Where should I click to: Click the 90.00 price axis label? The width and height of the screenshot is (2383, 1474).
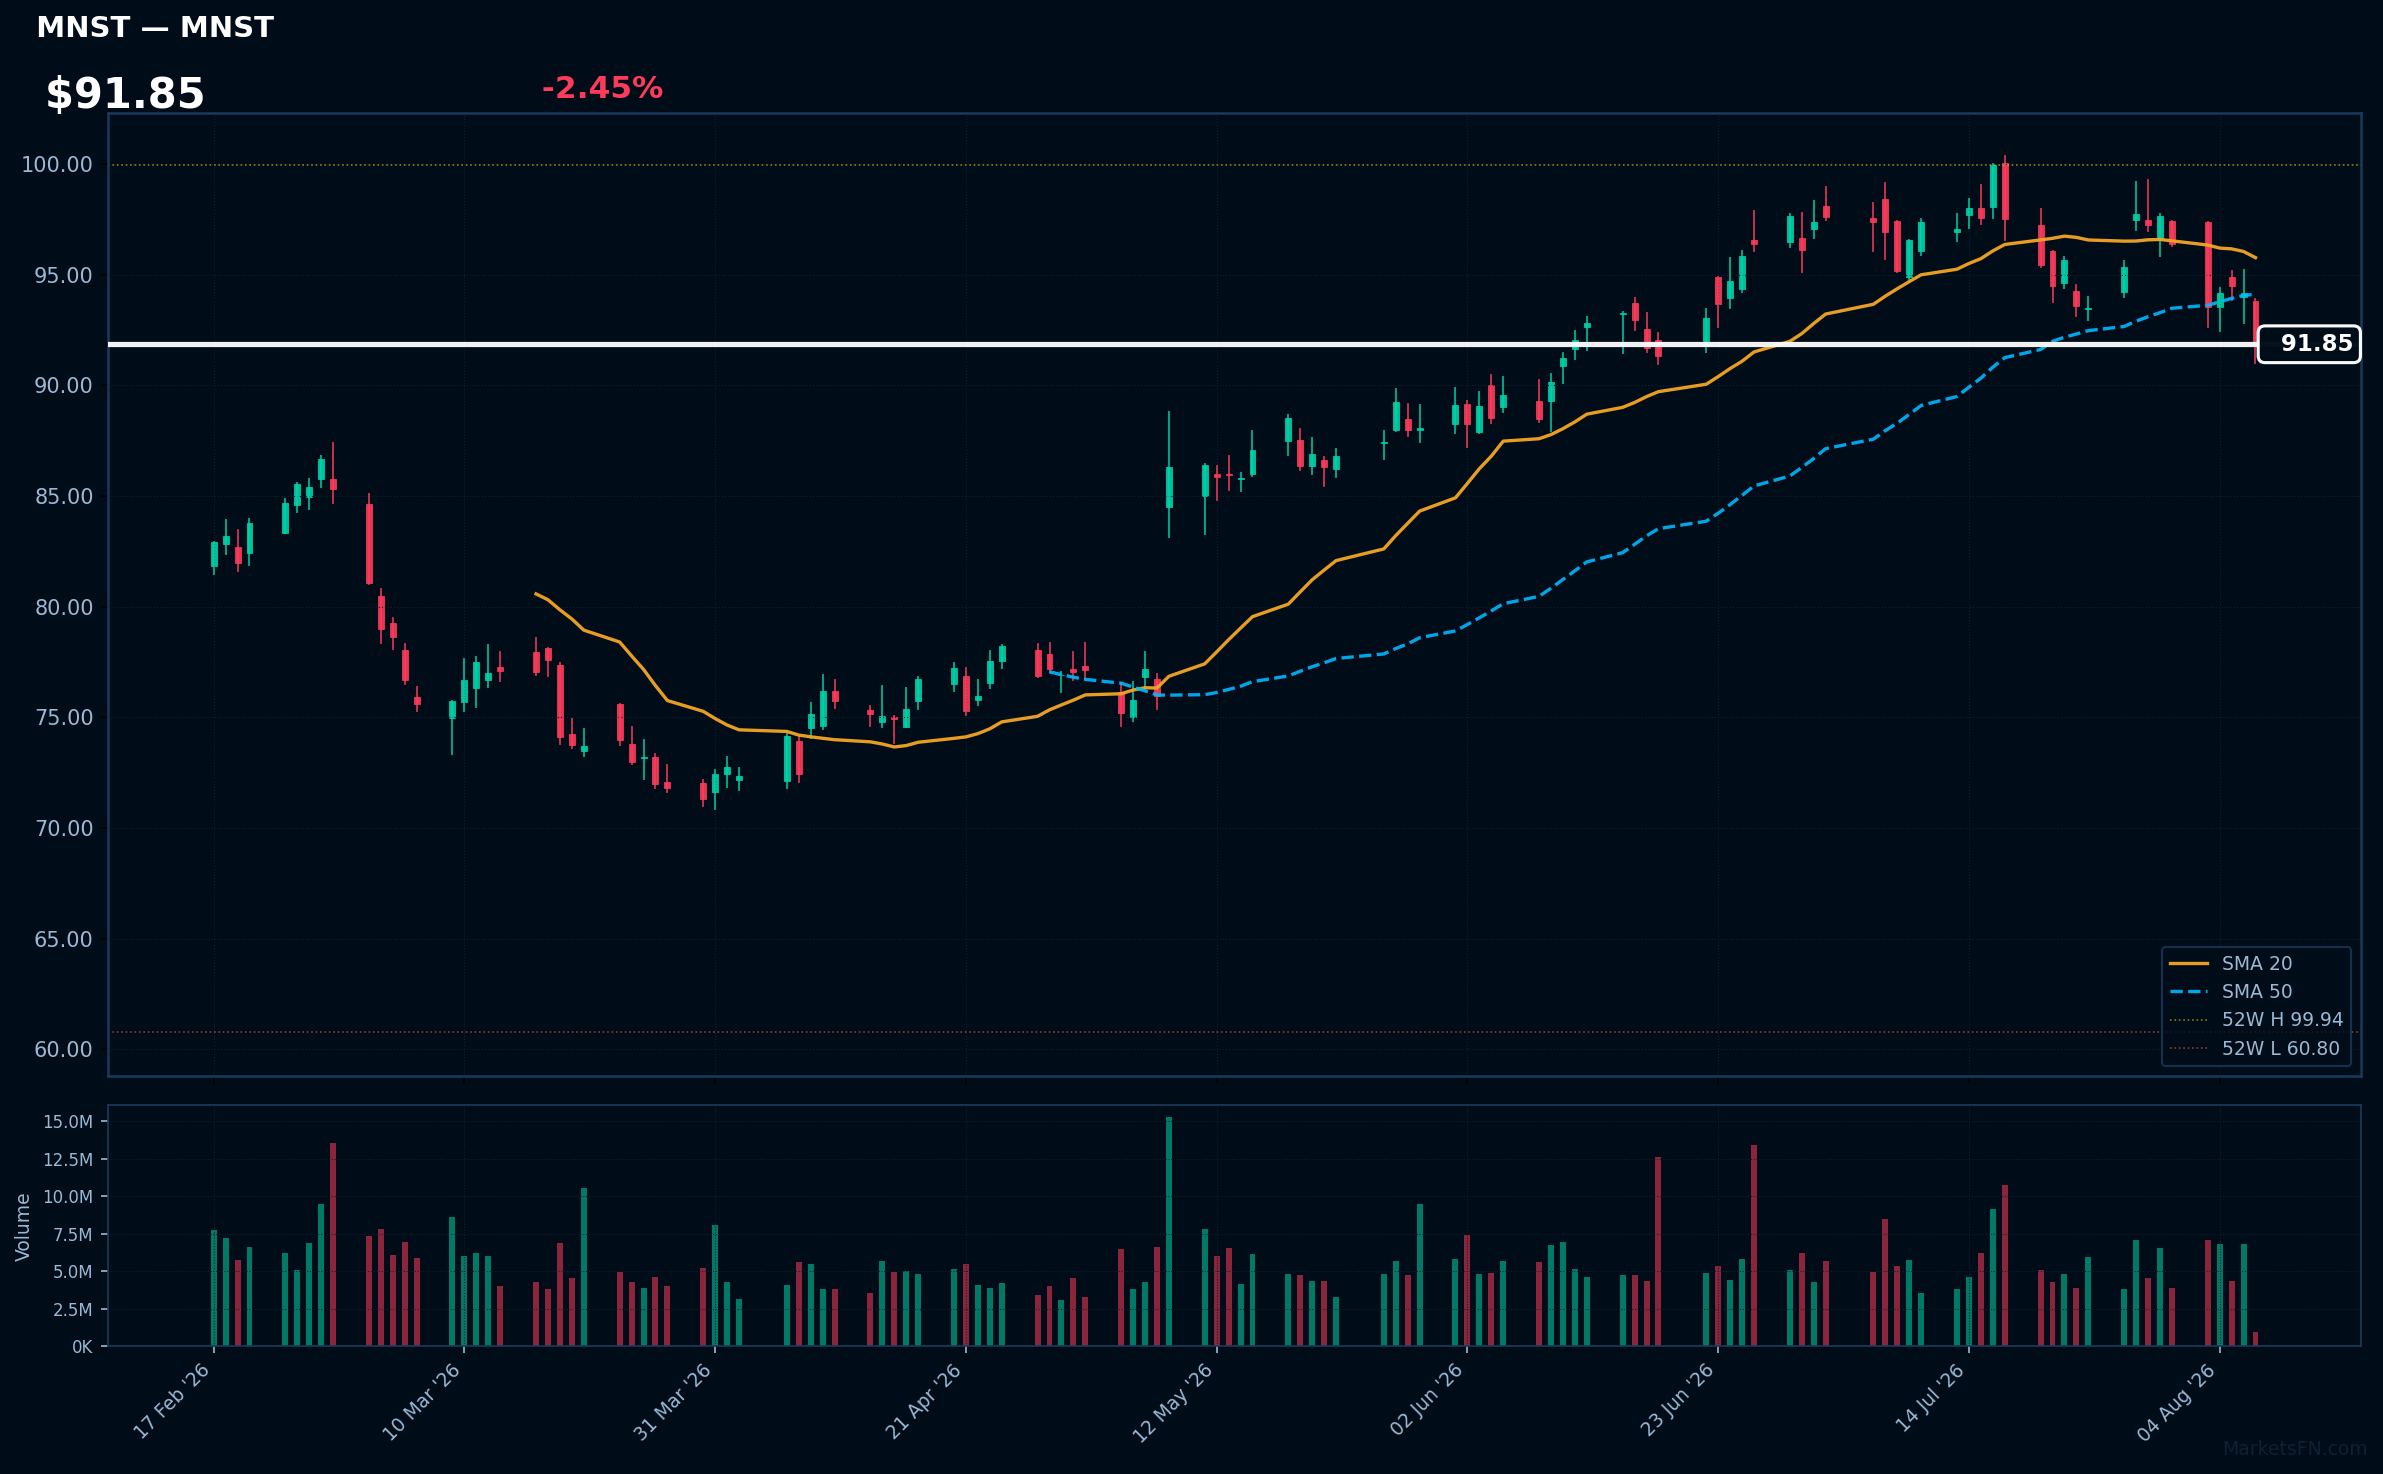[63, 385]
